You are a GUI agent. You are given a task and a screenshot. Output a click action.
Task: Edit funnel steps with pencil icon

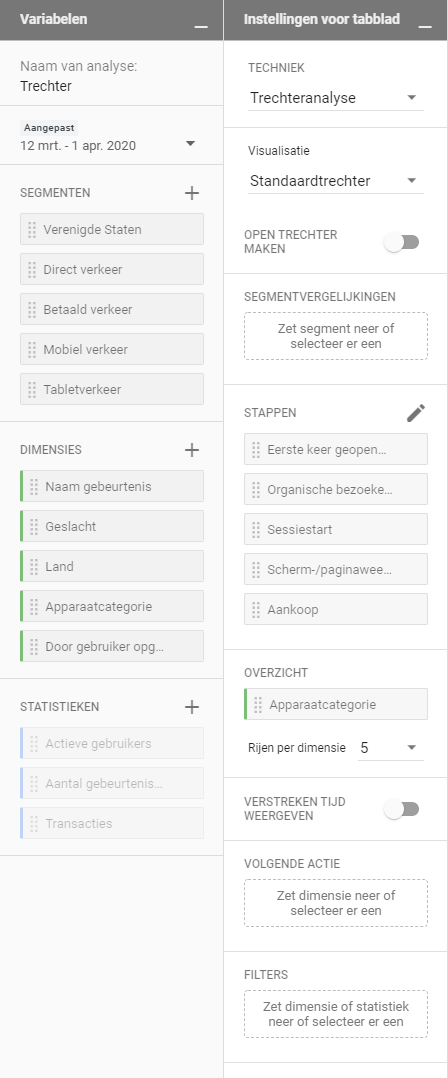pyautogui.click(x=416, y=412)
